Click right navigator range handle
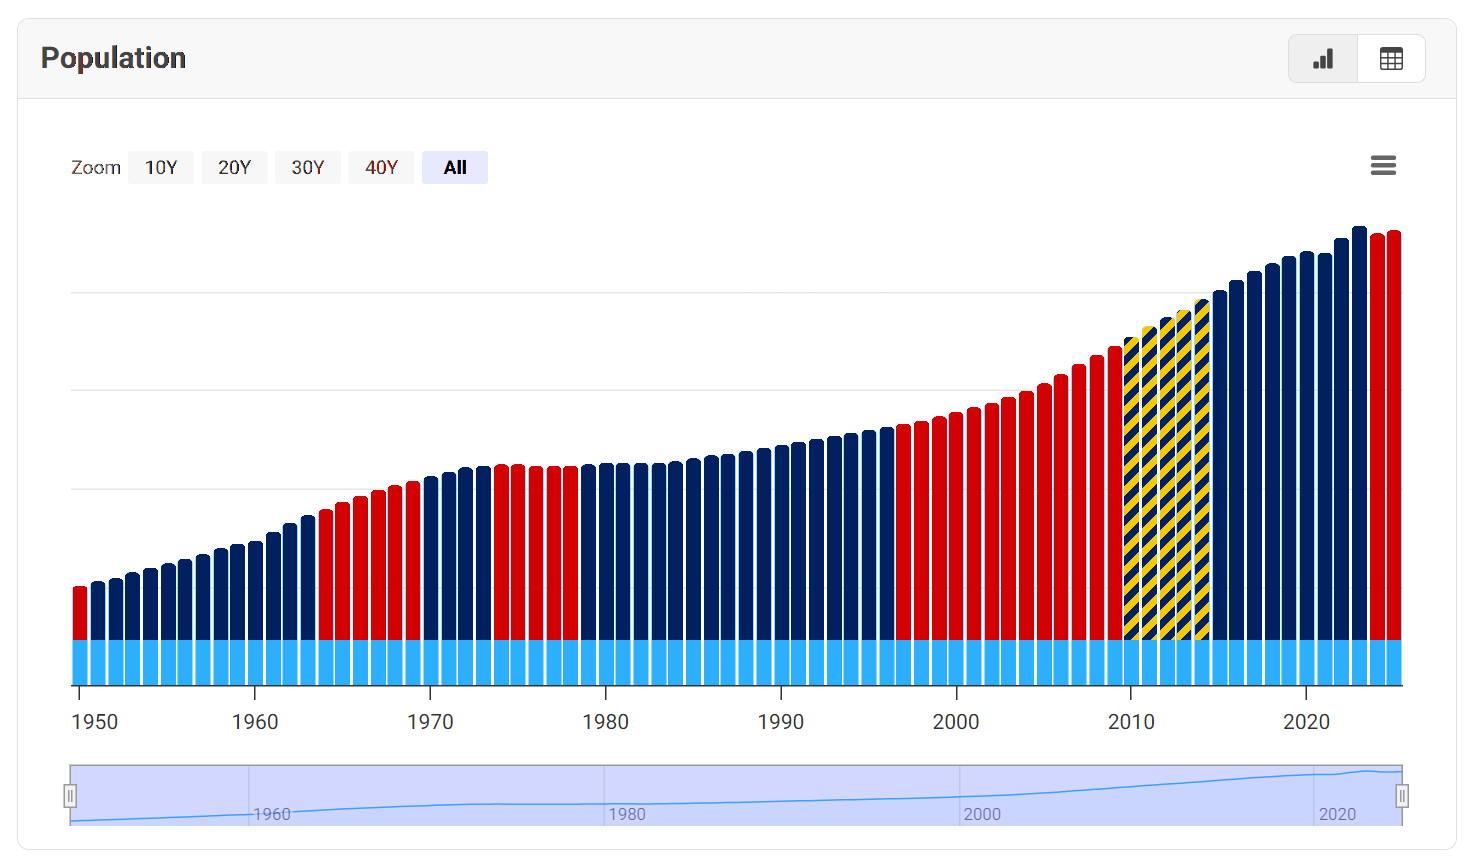1476x863 pixels. click(1402, 796)
